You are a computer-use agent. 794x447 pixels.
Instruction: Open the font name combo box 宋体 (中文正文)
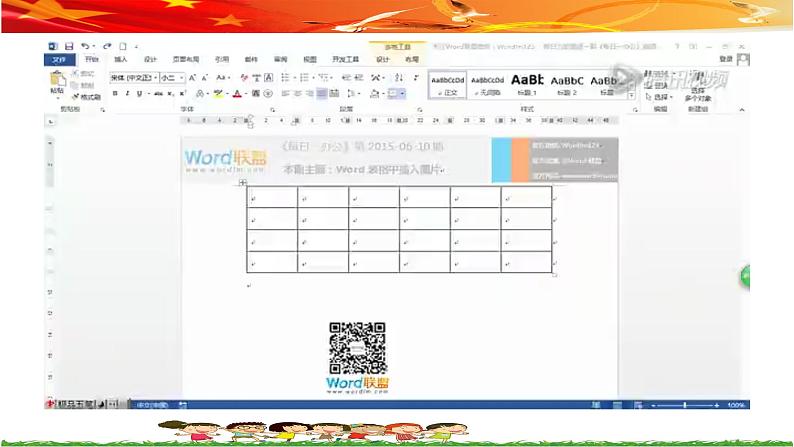(x=134, y=77)
